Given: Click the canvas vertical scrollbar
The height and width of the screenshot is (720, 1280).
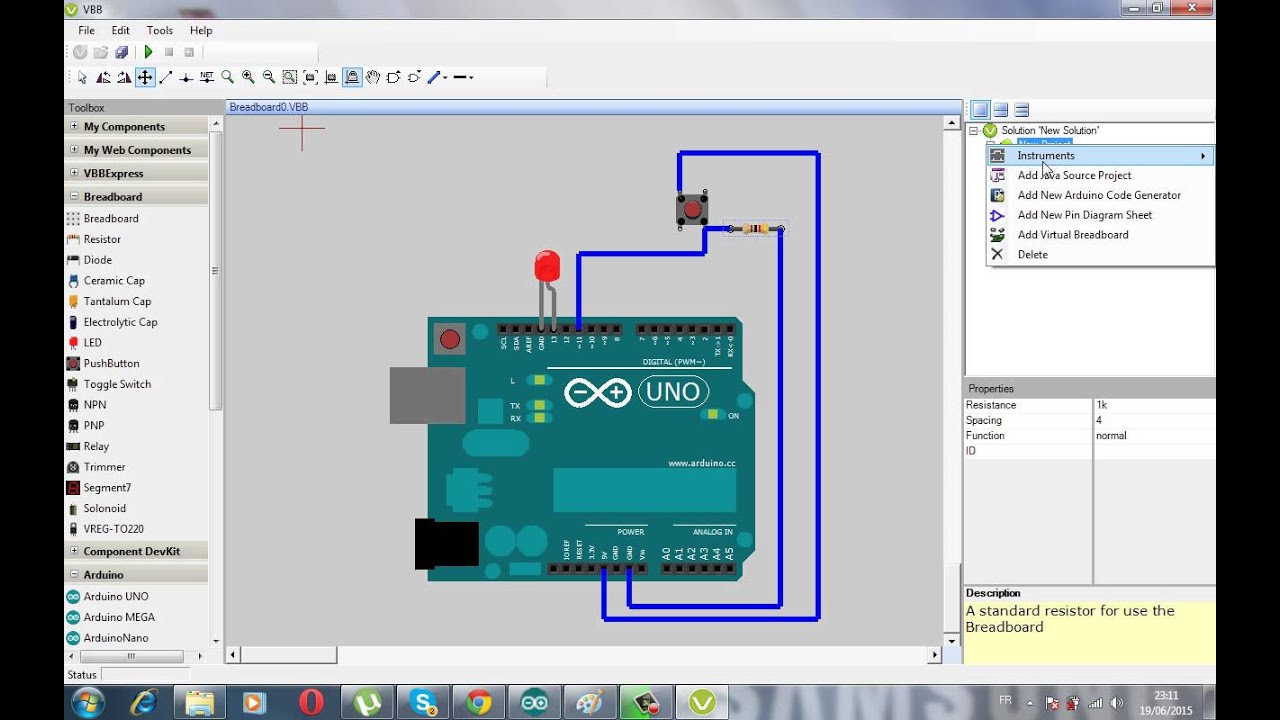Looking at the screenshot, I should point(951,382).
